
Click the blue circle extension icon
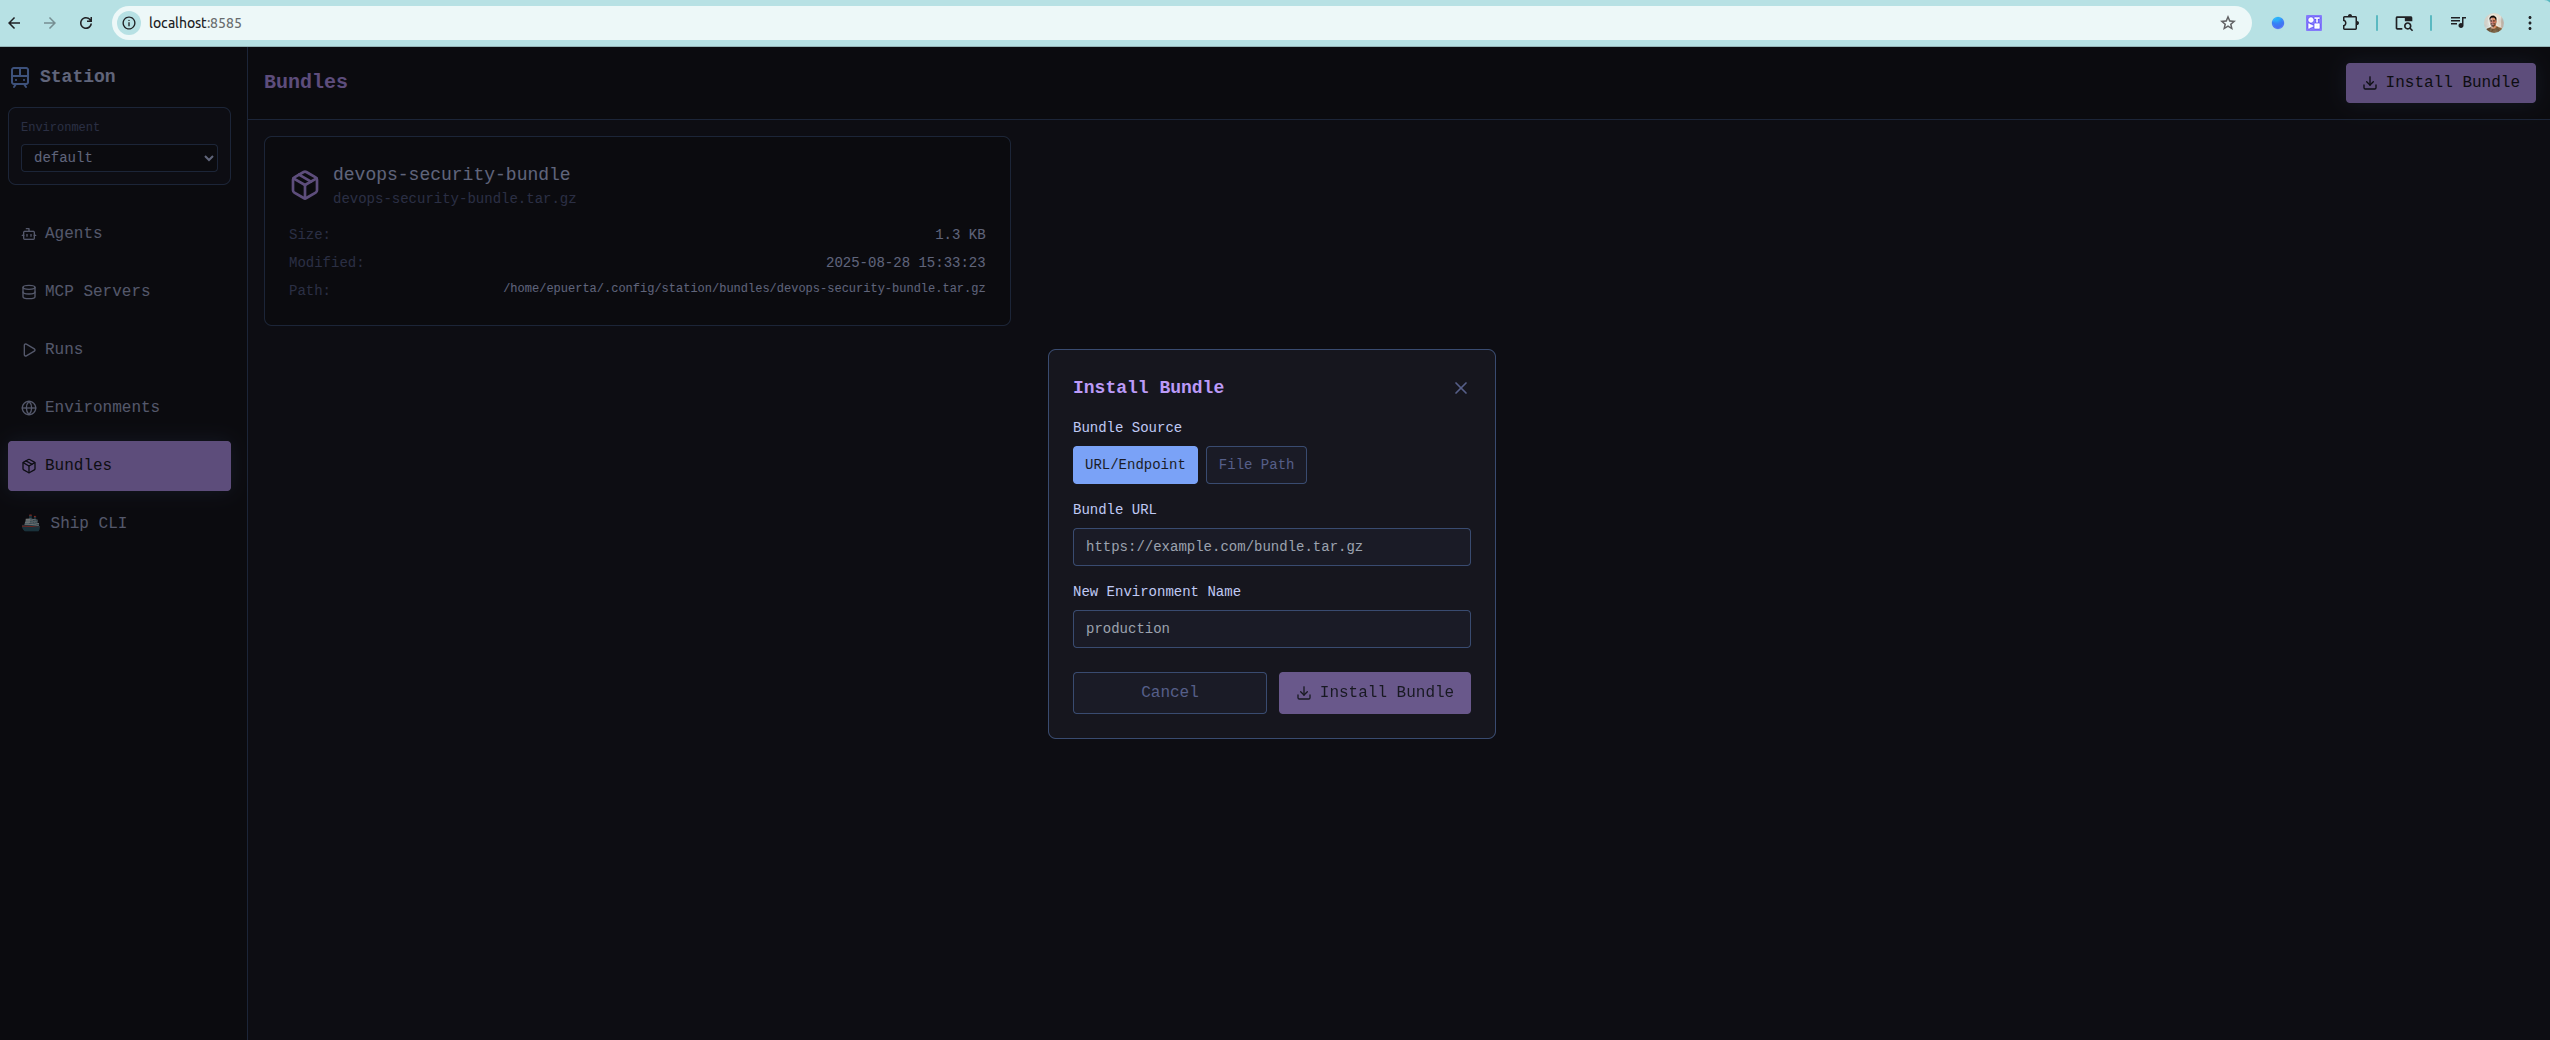pos(2278,23)
